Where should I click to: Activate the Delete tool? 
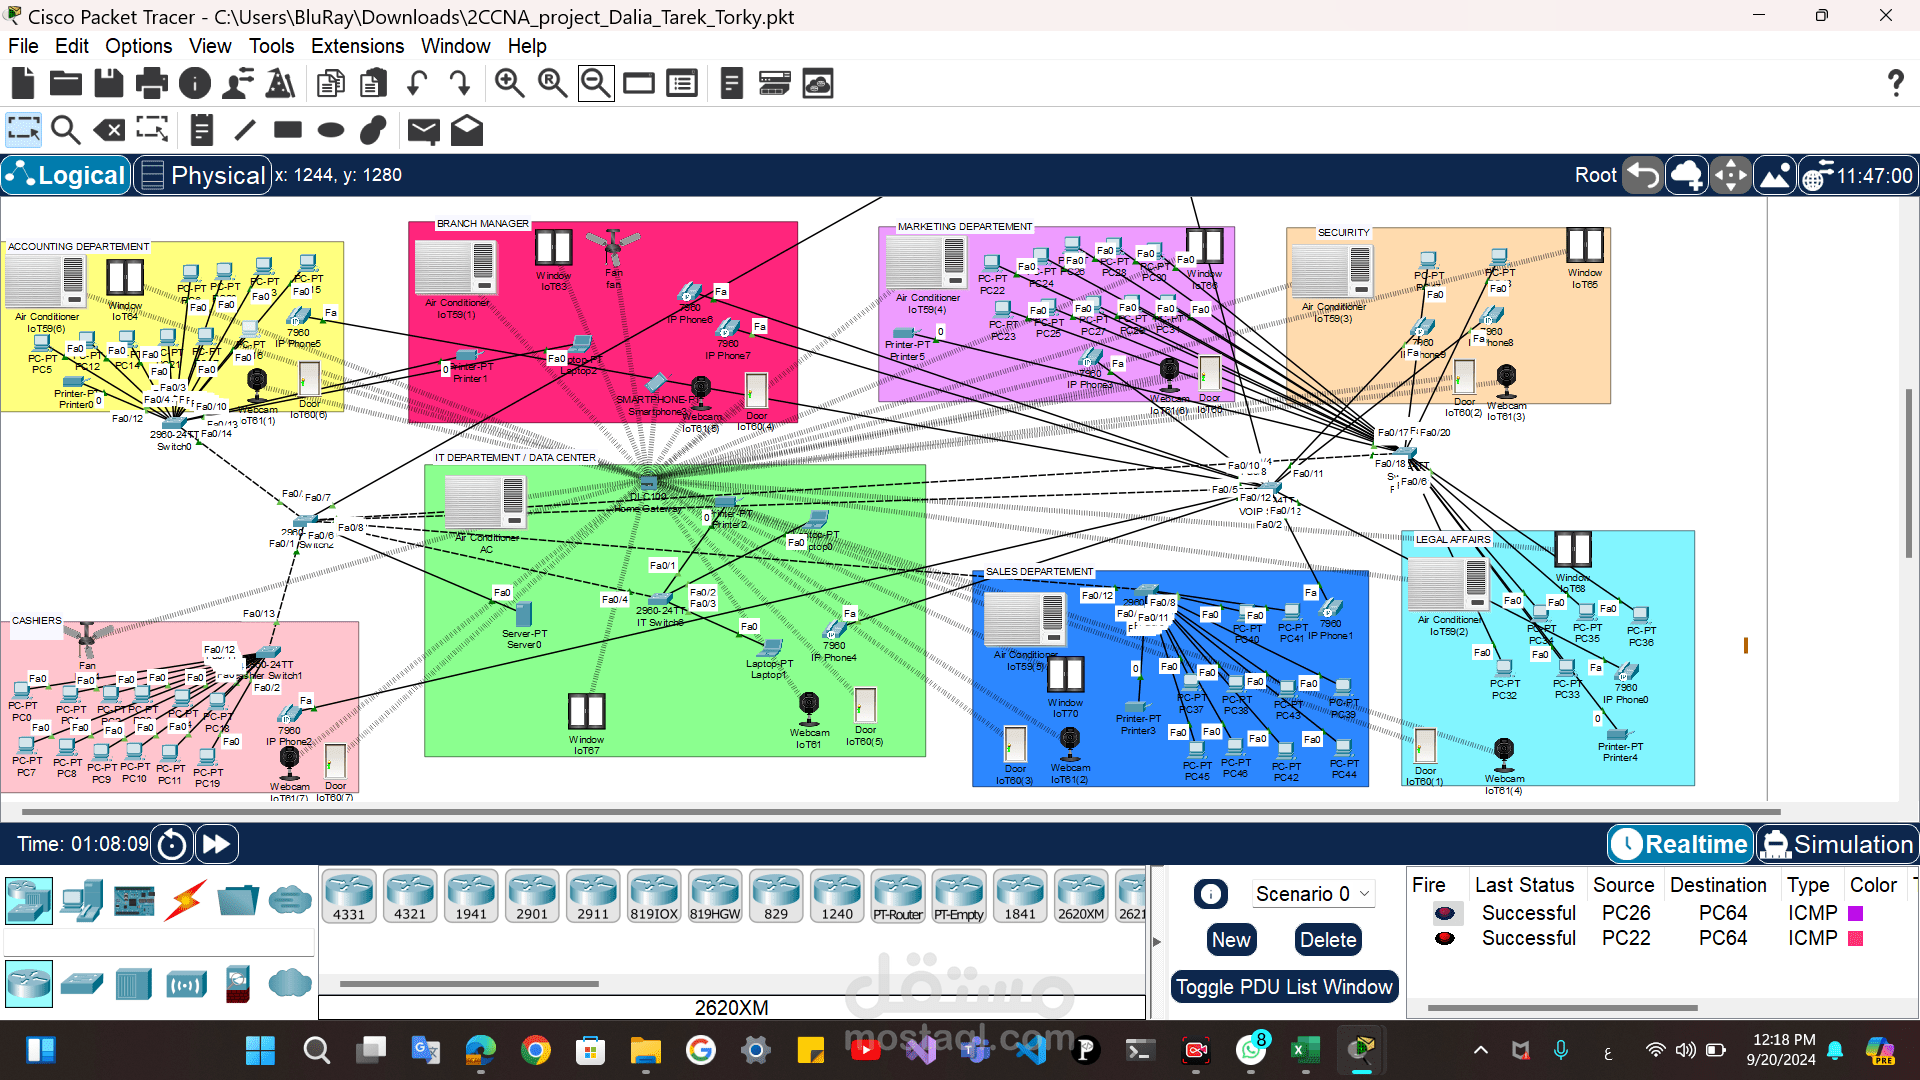pyautogui.click(x=109, y=130)
